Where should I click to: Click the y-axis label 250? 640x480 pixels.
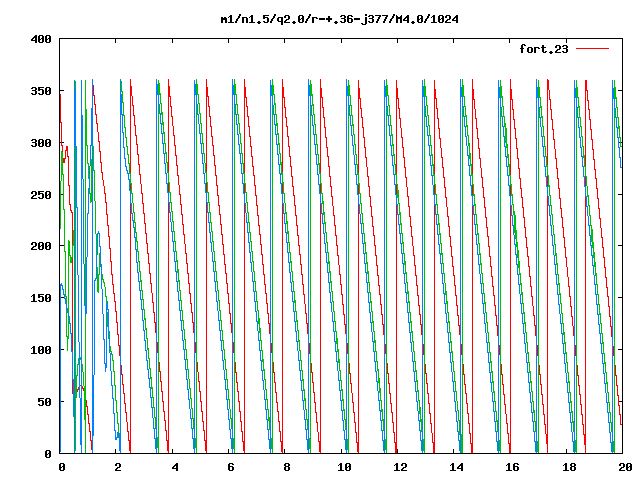tap(41, 195)
